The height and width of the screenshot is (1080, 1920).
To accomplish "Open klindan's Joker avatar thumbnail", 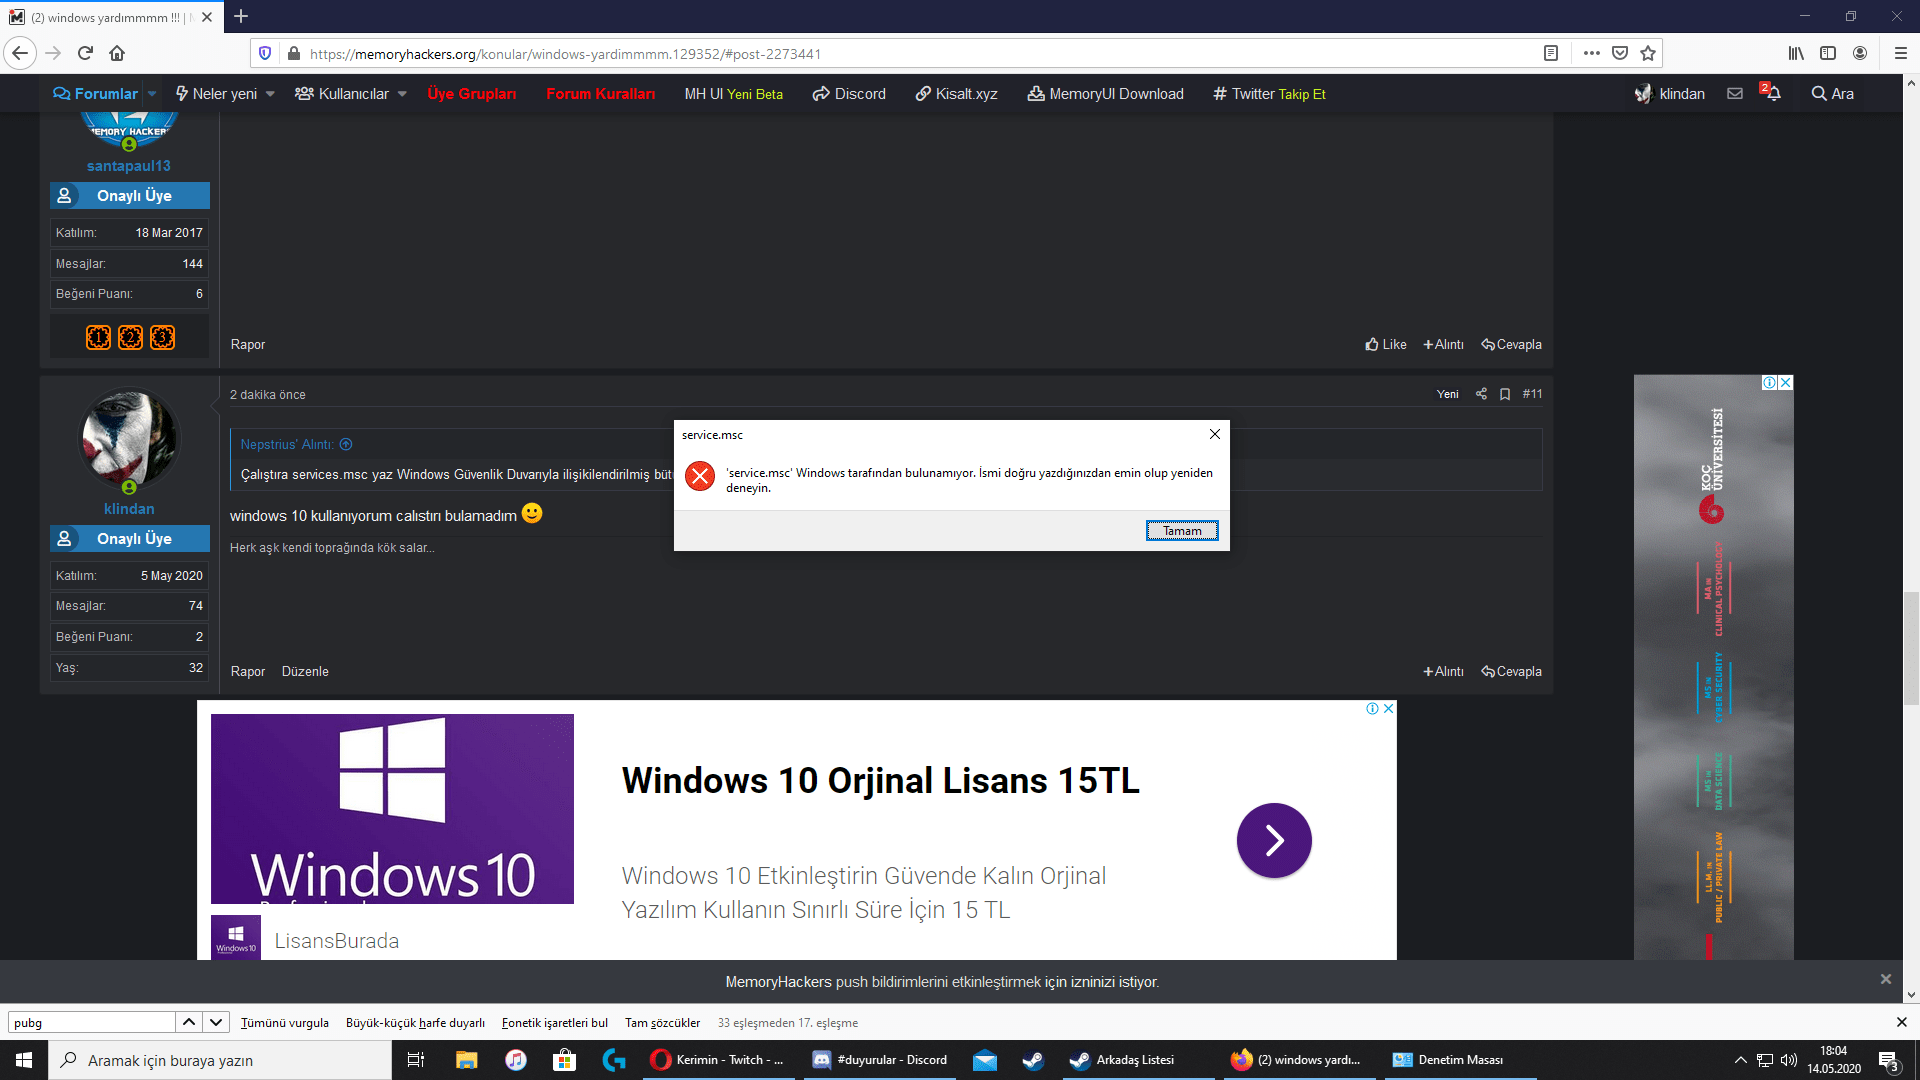I will pos(129,438).
